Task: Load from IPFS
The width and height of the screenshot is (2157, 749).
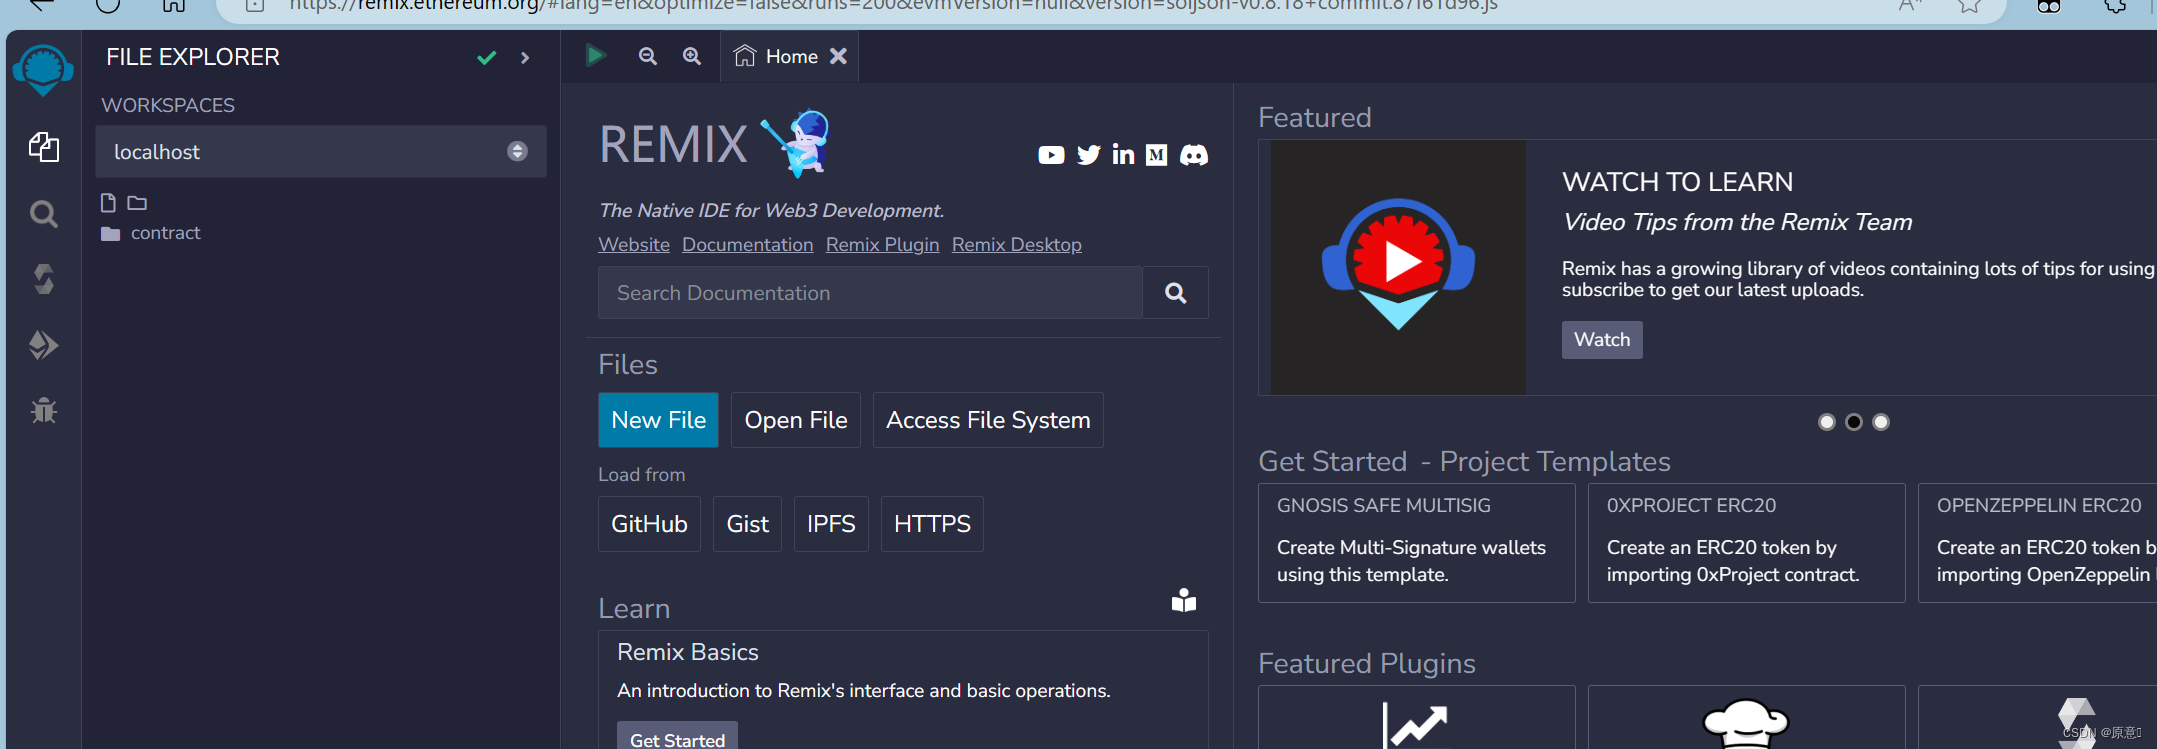Action: (831, 524)
